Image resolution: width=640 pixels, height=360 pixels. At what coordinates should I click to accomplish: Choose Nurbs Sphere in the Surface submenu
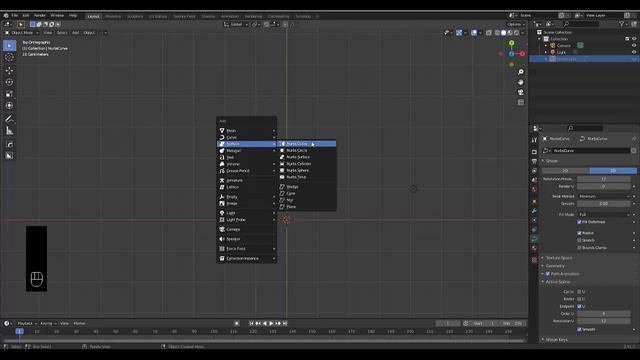tap(307, 170)
